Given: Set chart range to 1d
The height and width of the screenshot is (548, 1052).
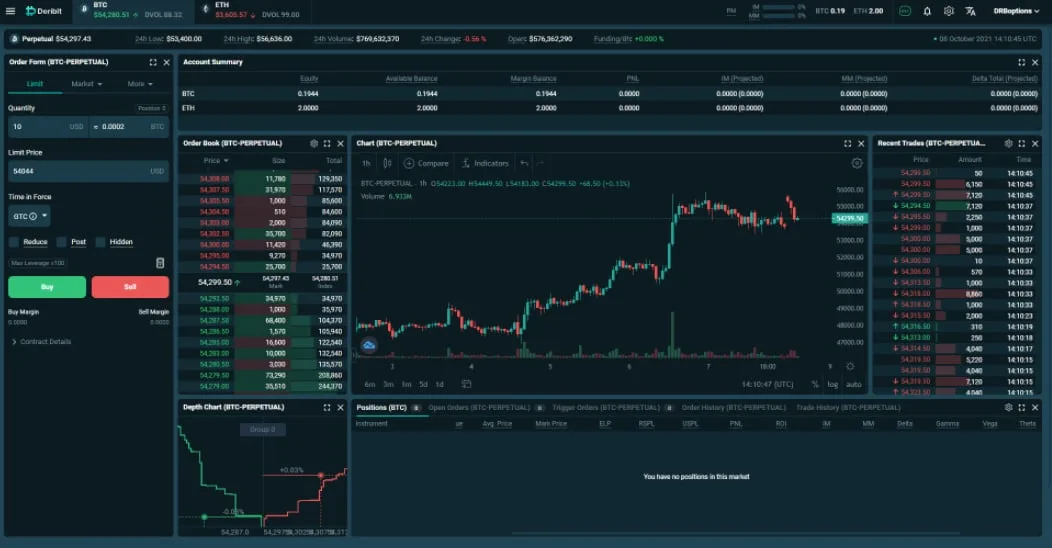Looking at the screenshot, I should pos(439,384).
